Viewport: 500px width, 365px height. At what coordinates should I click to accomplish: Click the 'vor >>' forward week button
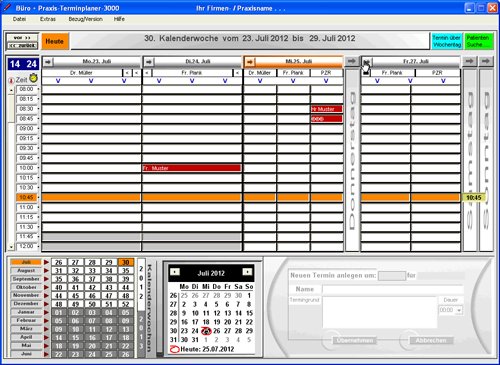(22, 38)
